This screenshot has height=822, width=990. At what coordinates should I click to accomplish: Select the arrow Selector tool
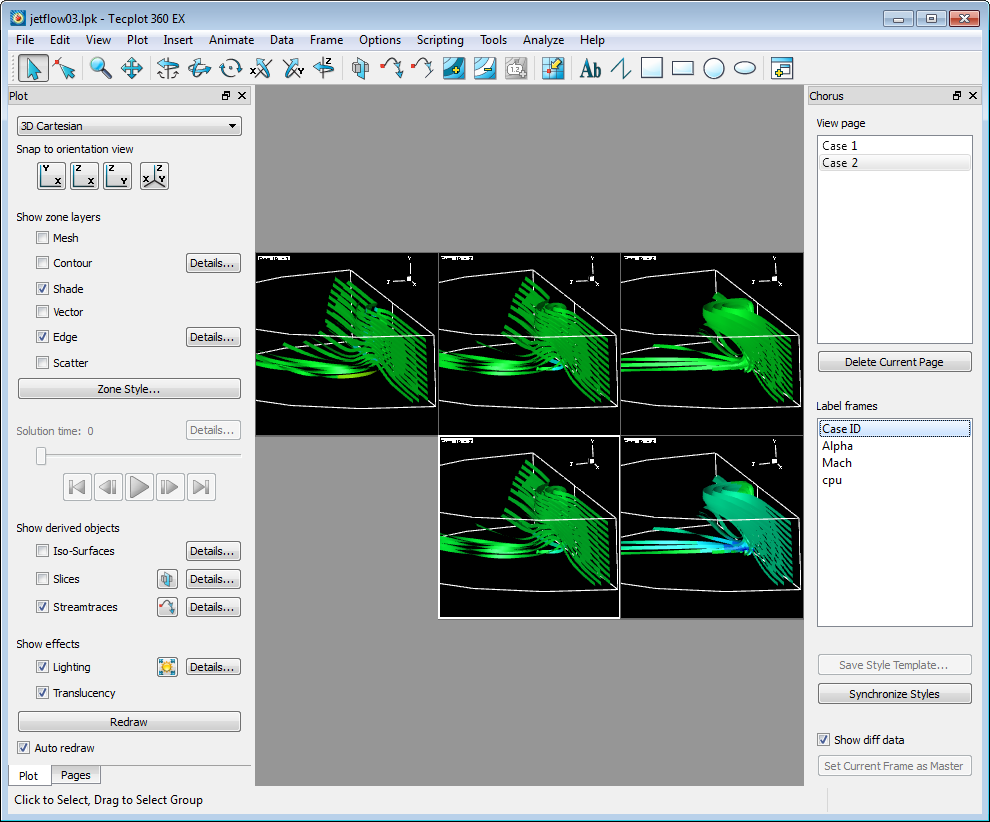coord(33,68)
